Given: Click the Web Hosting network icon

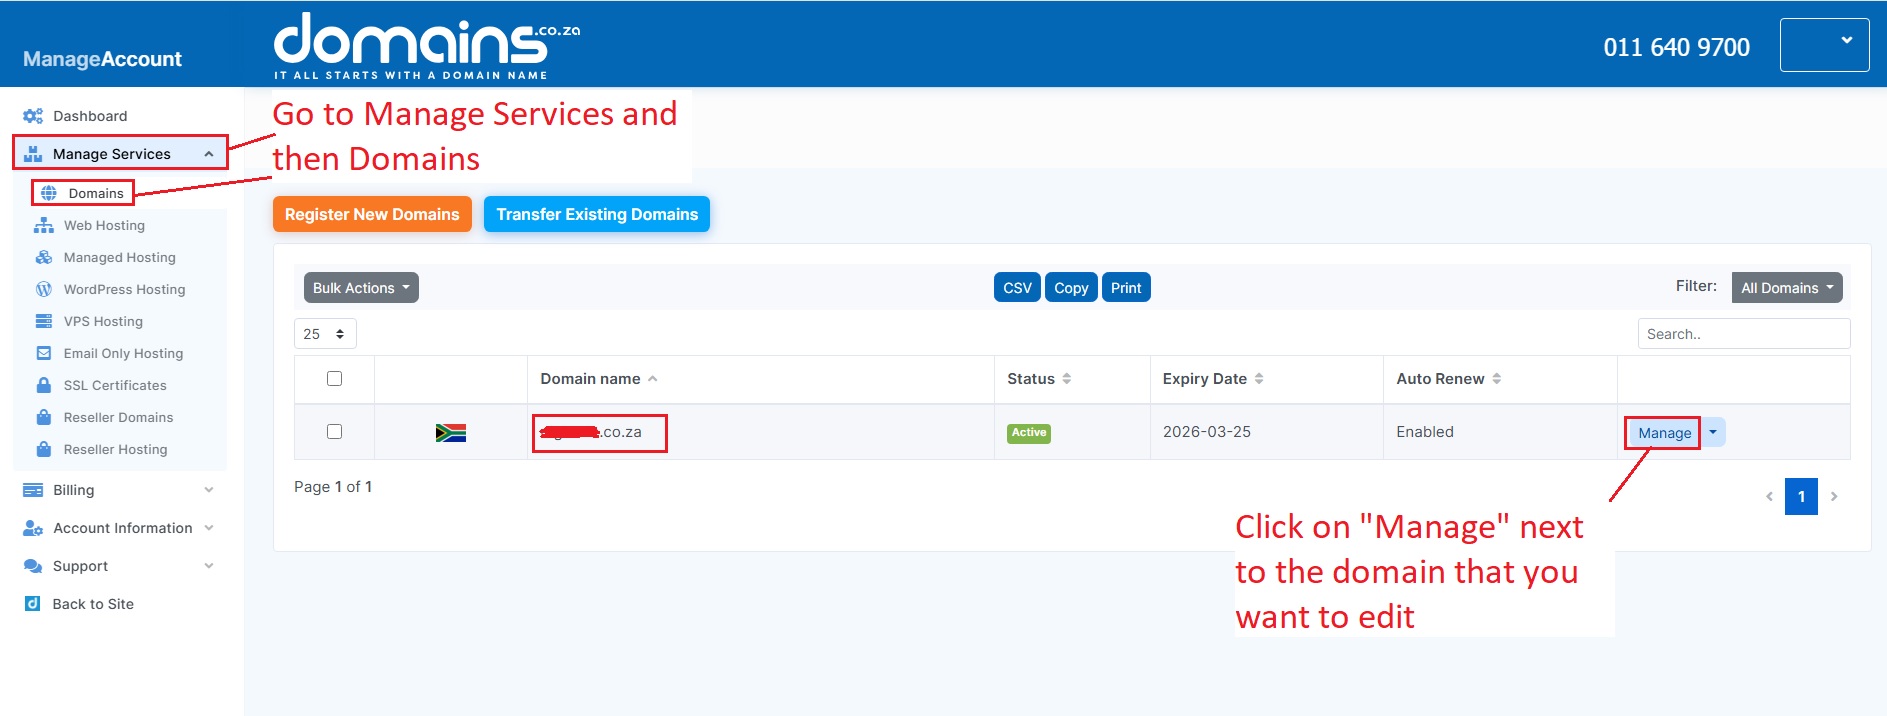Looking at the screenshot, I should tap(44, 226).
